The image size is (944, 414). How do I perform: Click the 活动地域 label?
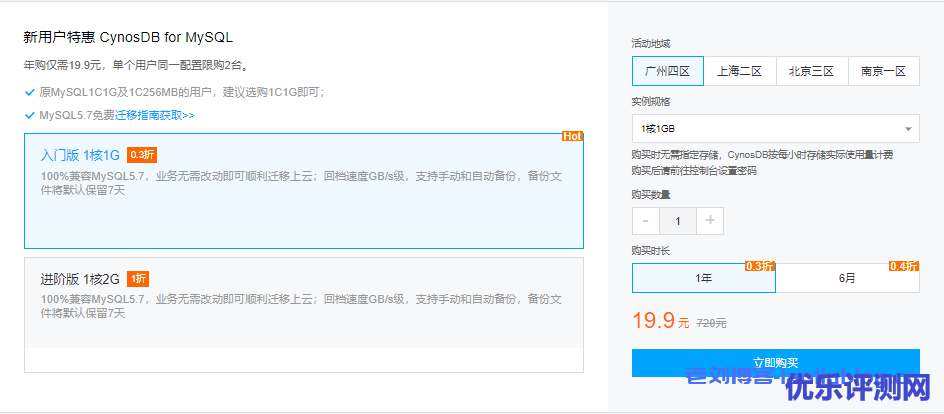pyautogui.click(x=651, y=43)
